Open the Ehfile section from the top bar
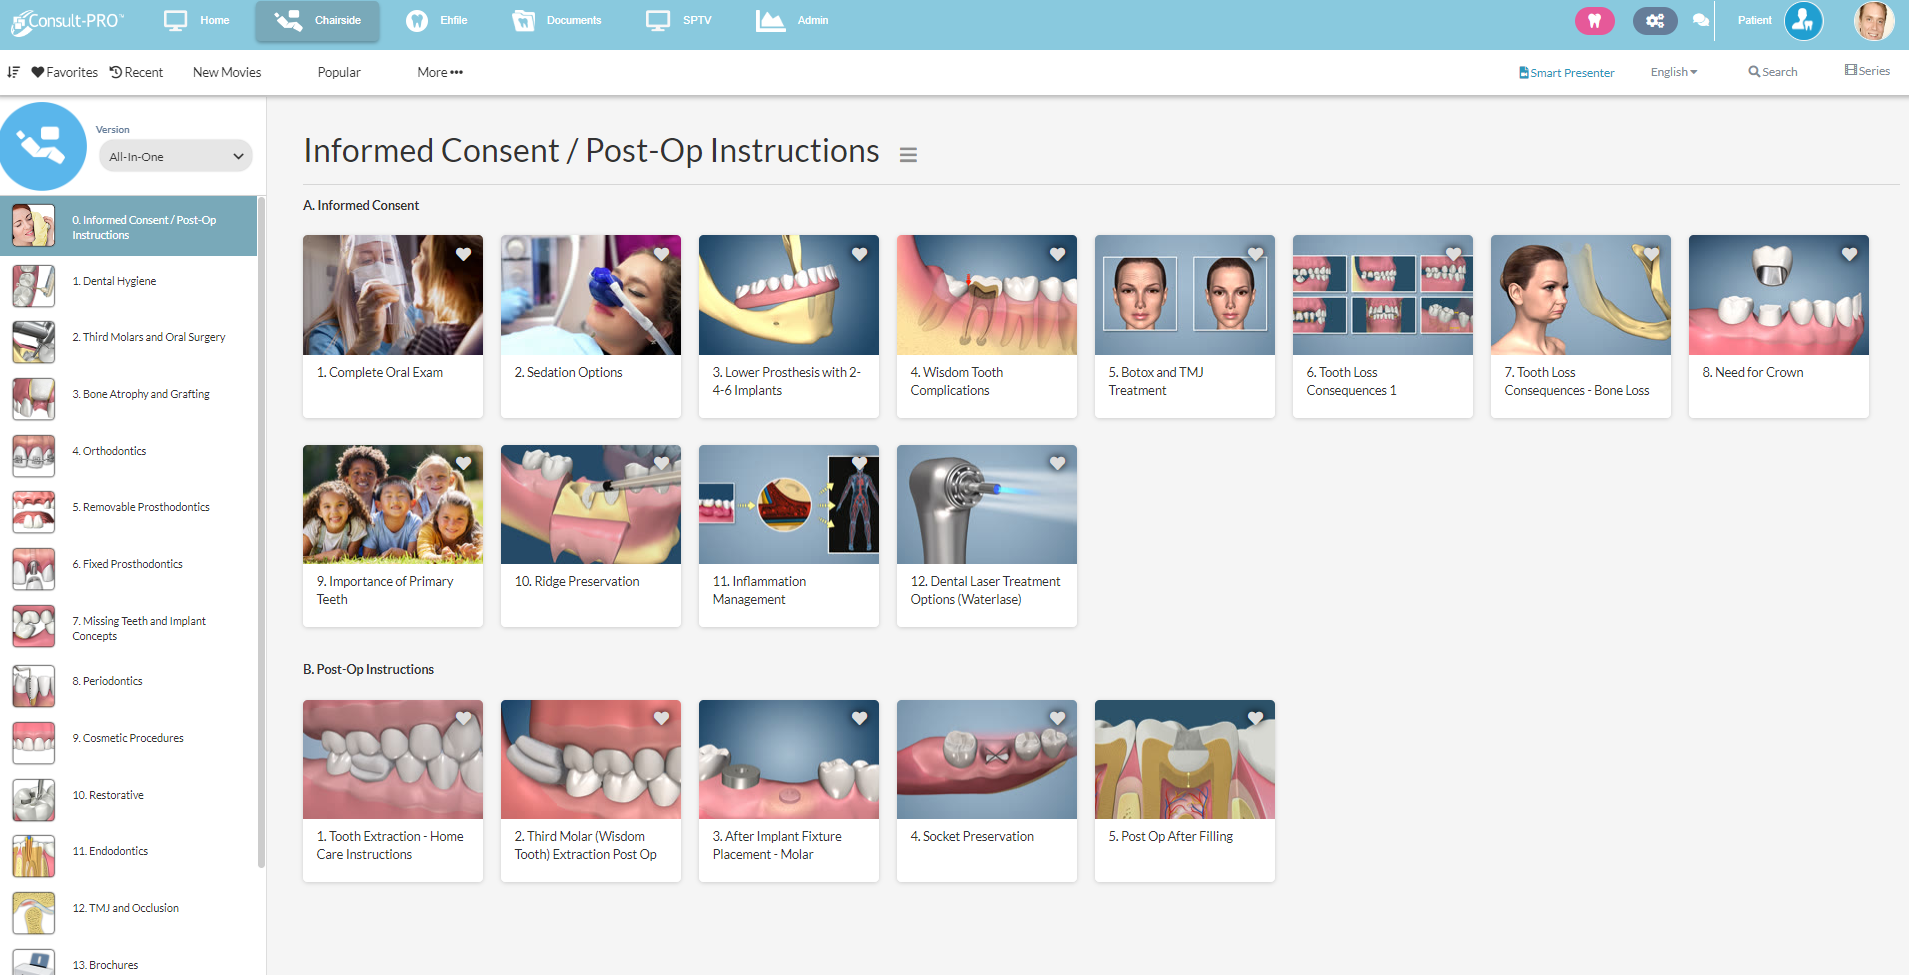This screenshot has width=1909, height=975. pos(437,20)
